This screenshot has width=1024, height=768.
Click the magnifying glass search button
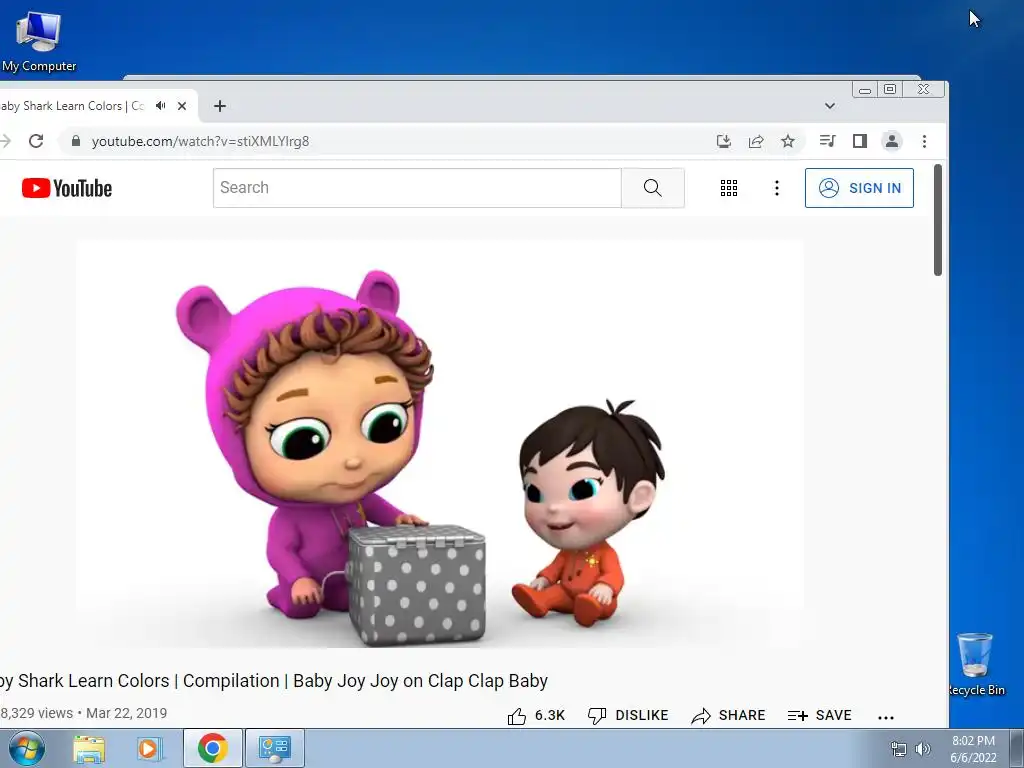click(652, 188)
